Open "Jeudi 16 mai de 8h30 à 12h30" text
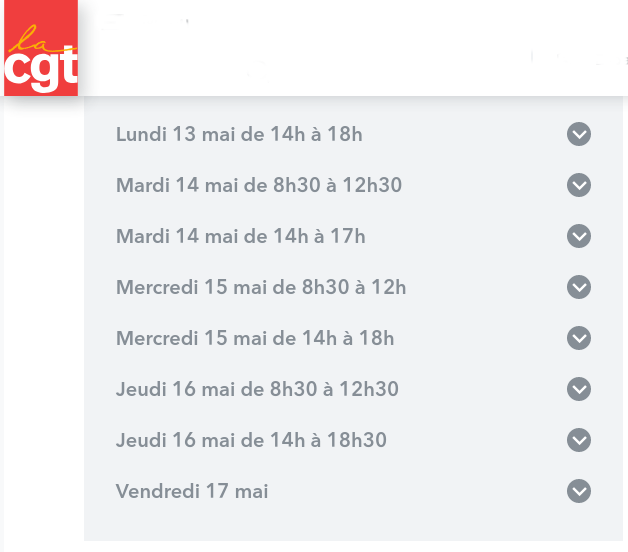The height and width of the screenshot is (552, 628). [x=257, y=389]
